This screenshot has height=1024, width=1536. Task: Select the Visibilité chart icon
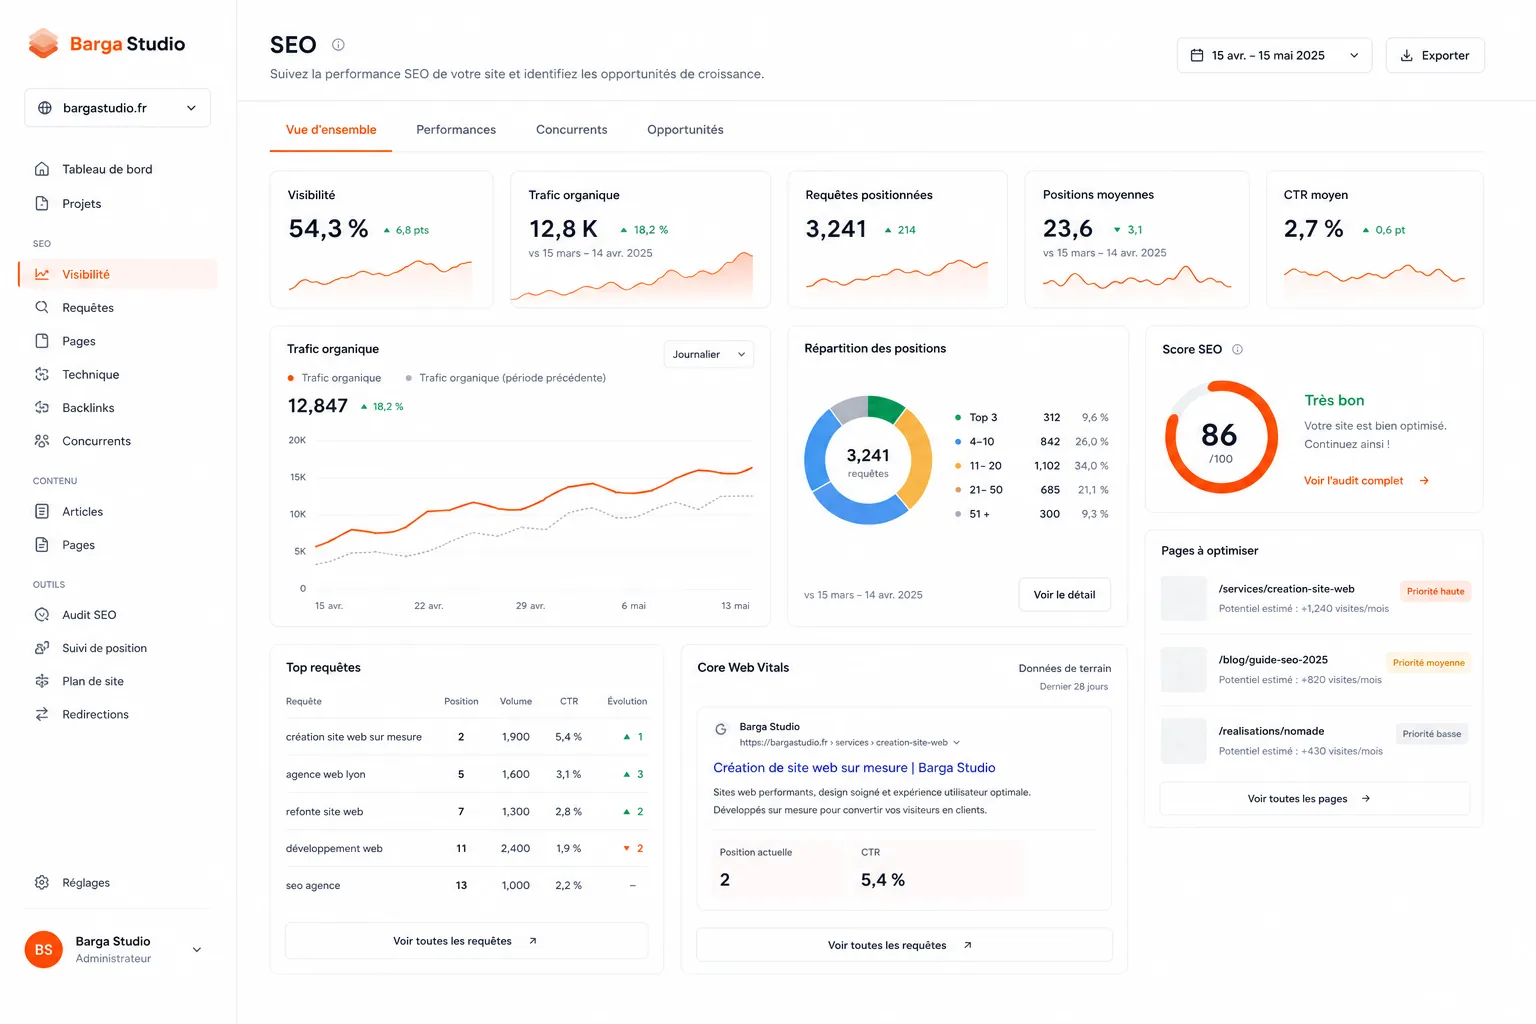coord(42,274)
